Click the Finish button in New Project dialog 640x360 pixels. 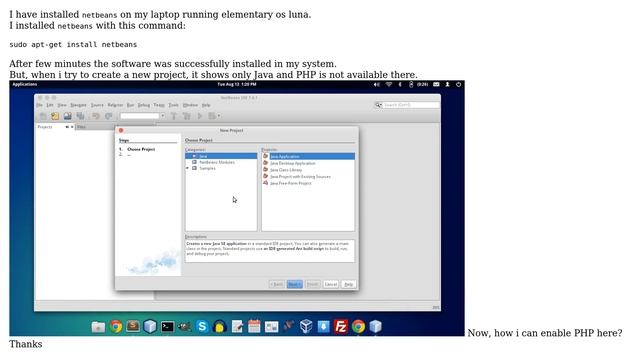tap(313, 284)
